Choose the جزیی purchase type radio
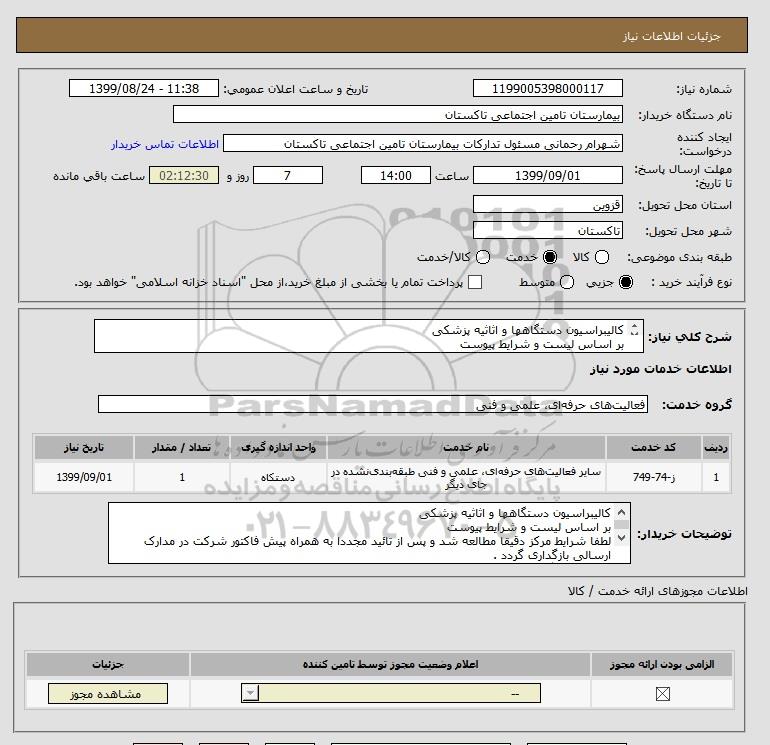This screenshot has height=745, width=770. click(x=626, y=282)
